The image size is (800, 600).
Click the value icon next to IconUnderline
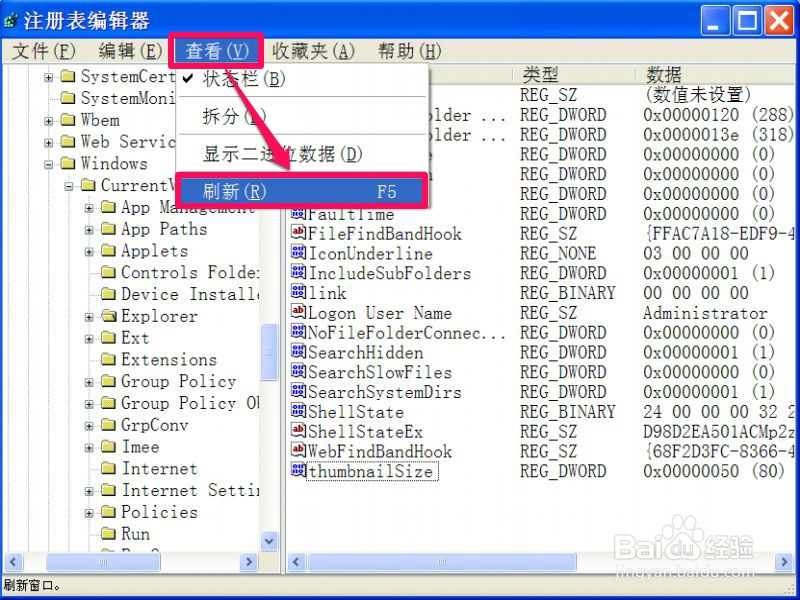click(297, 253)
